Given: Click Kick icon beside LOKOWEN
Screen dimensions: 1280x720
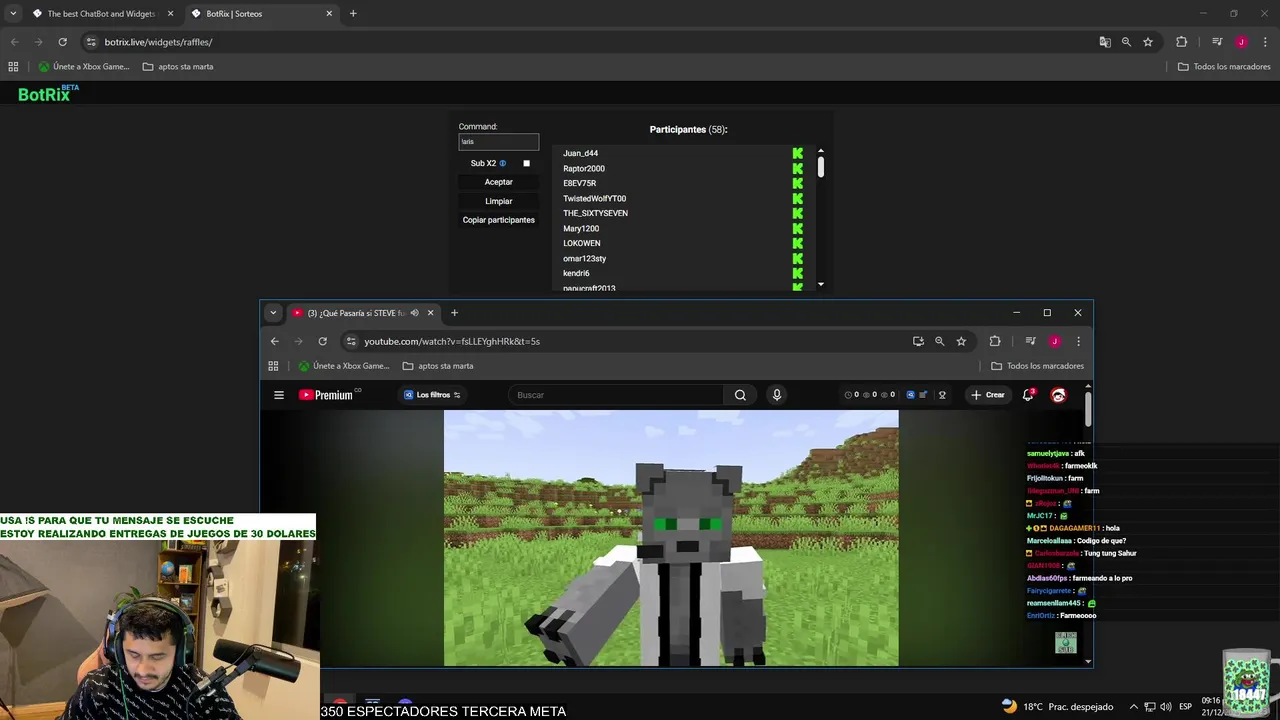Looking at the screenshot, I should coord(798,243).
